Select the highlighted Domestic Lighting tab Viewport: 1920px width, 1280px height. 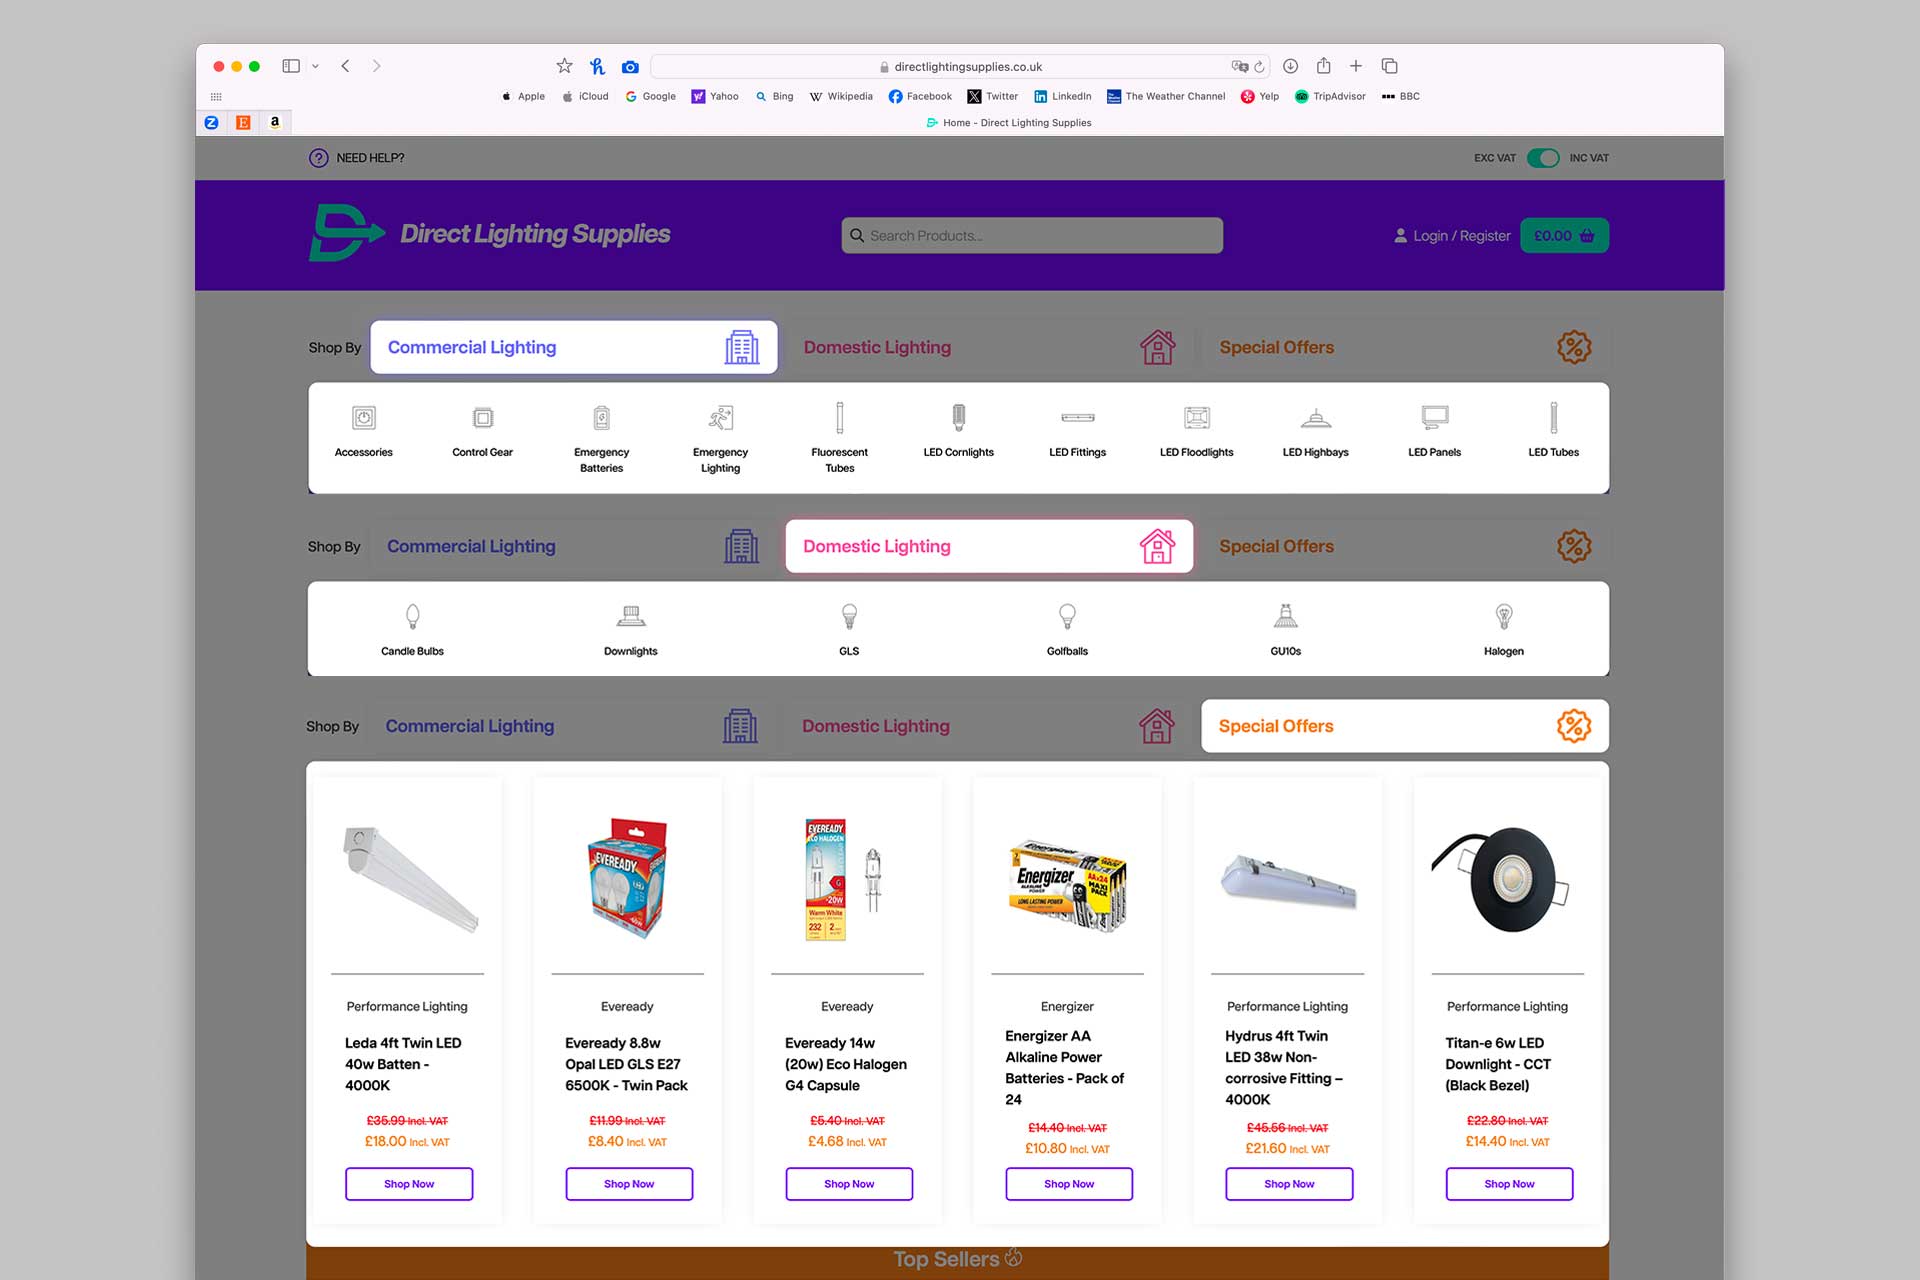pos(989,546)
